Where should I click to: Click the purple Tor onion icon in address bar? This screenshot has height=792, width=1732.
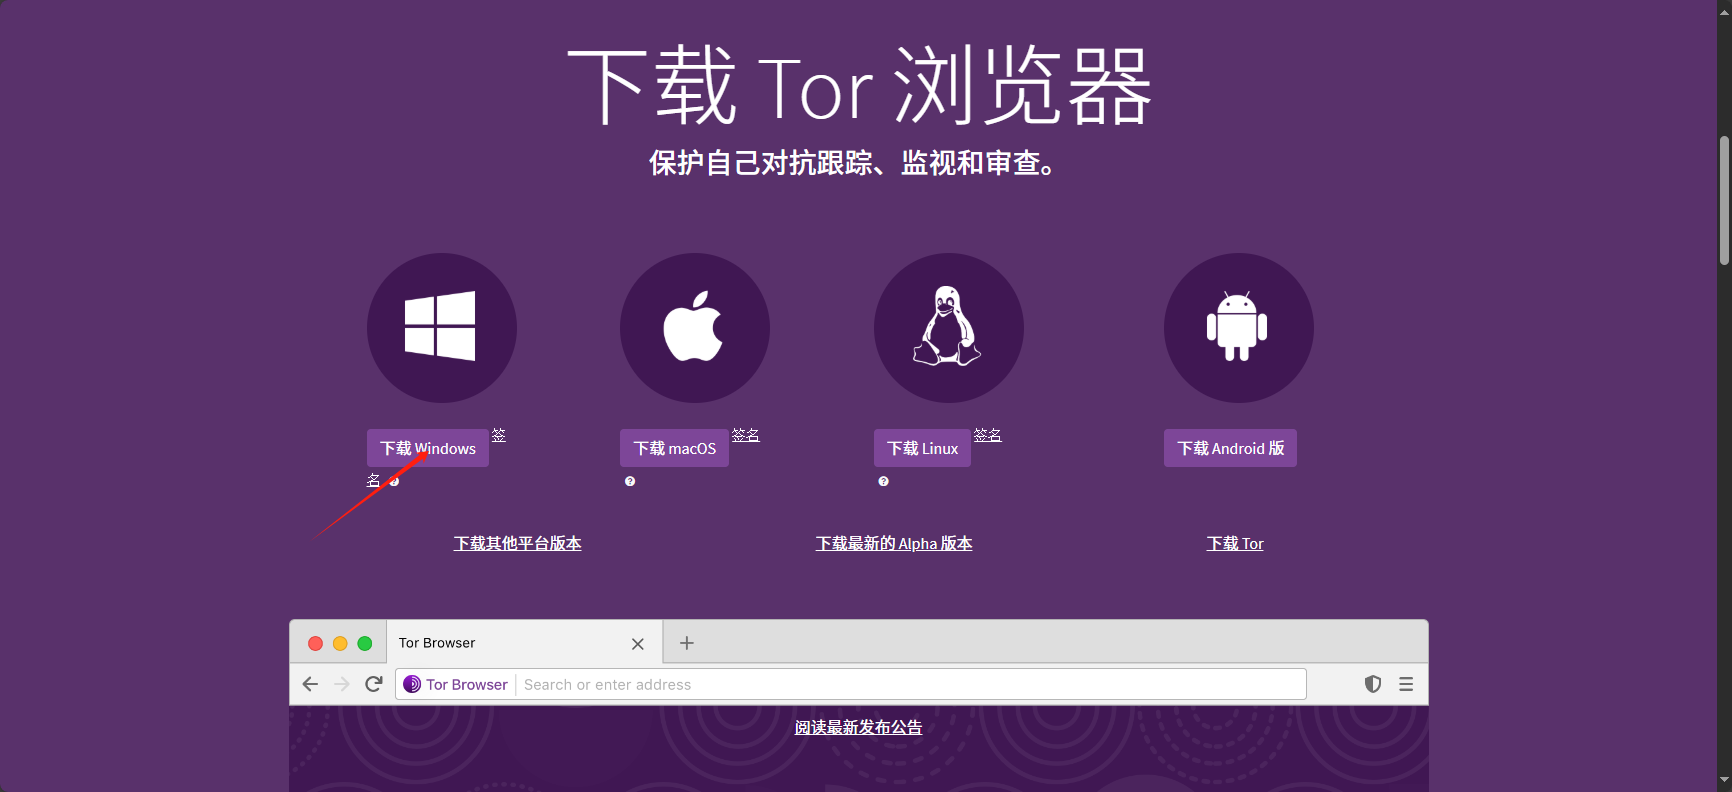point(412,684)
